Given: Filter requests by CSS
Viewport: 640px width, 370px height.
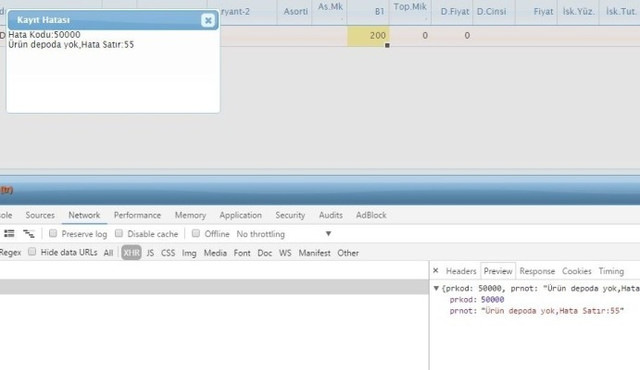Looking at the screenshot, I should tap(168, 253).
